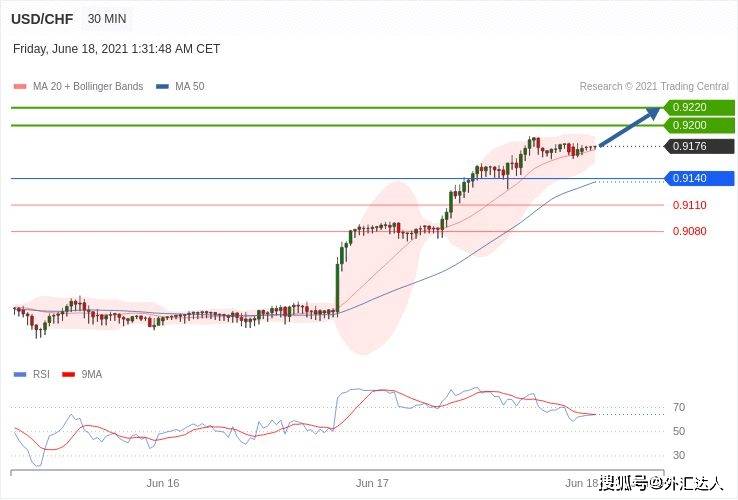Toggle the MA 20 + Bollinger Bands legend text
738x500 pixels.
pos(88,87)
